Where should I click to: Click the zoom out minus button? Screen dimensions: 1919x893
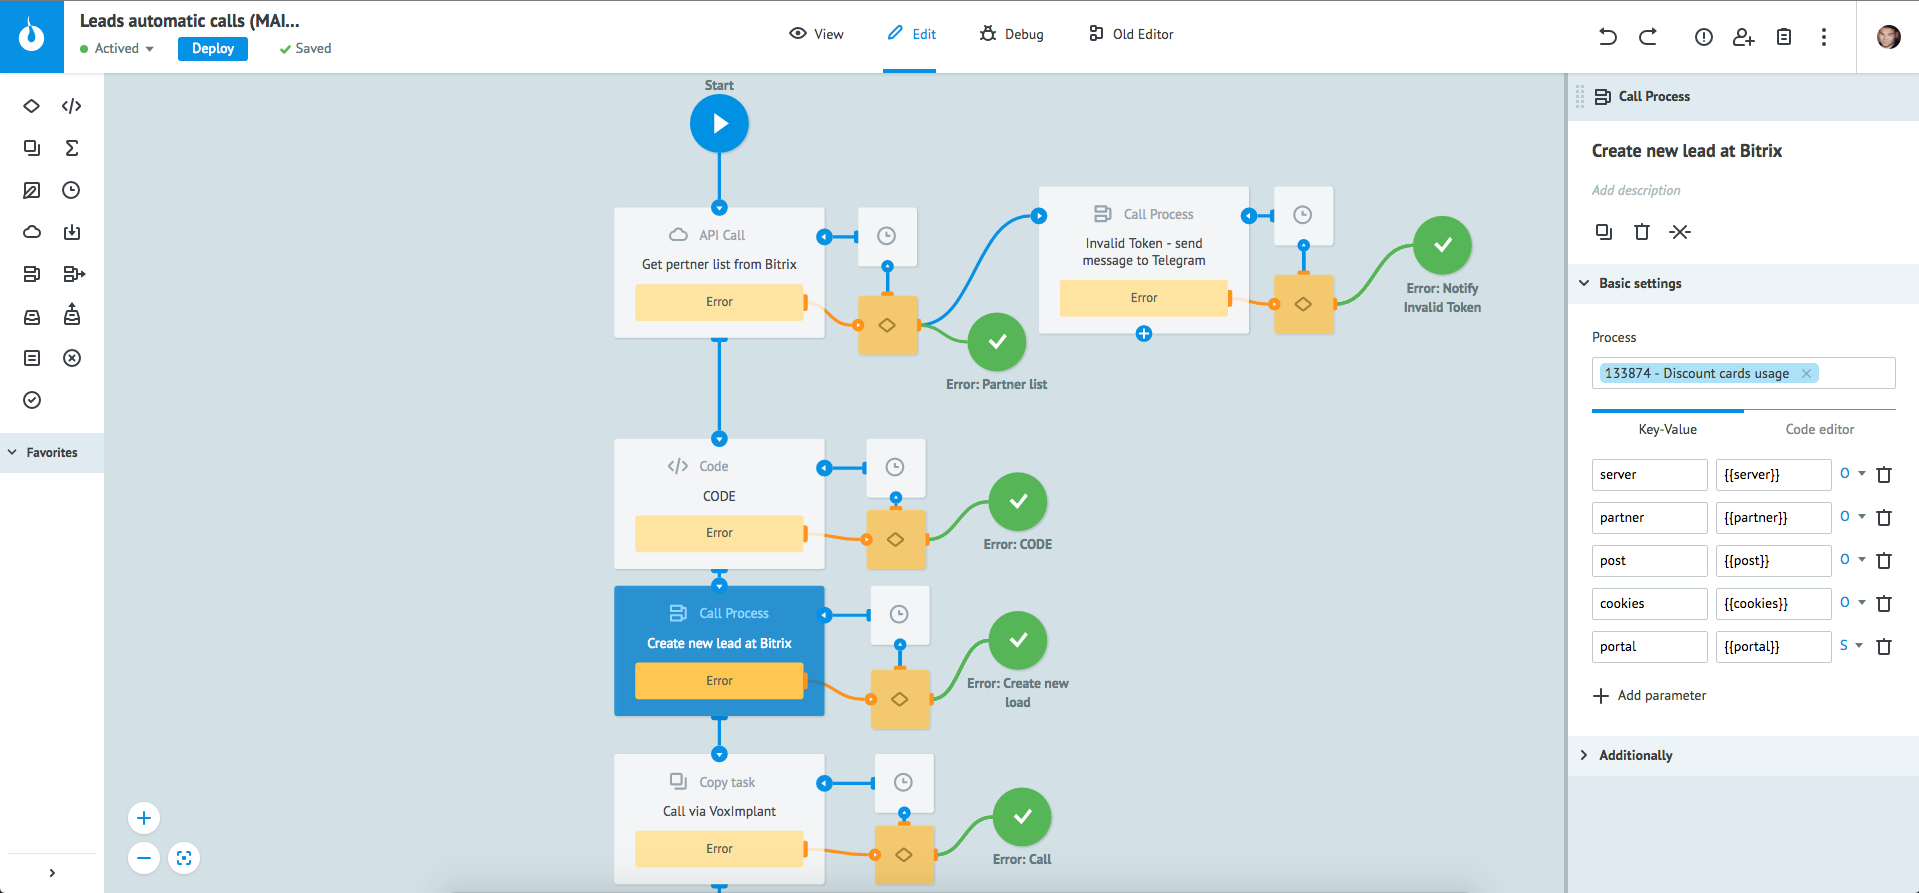(x=144, y=858)
